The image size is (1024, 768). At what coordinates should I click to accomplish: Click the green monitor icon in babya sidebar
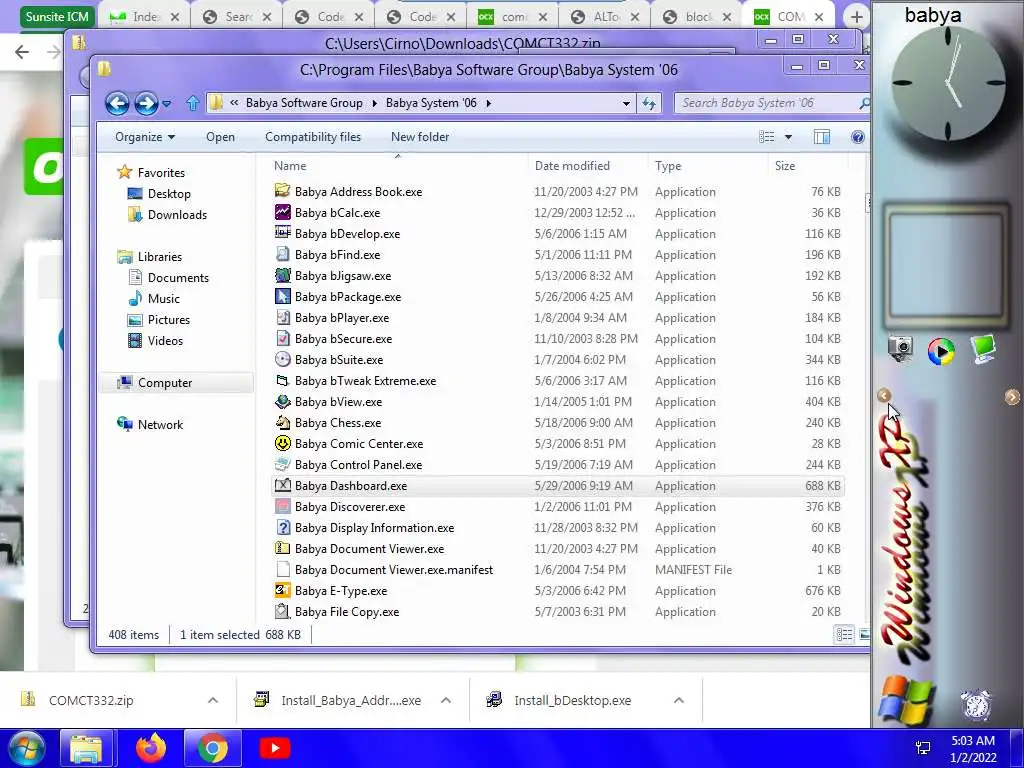[x=983, y=349]
